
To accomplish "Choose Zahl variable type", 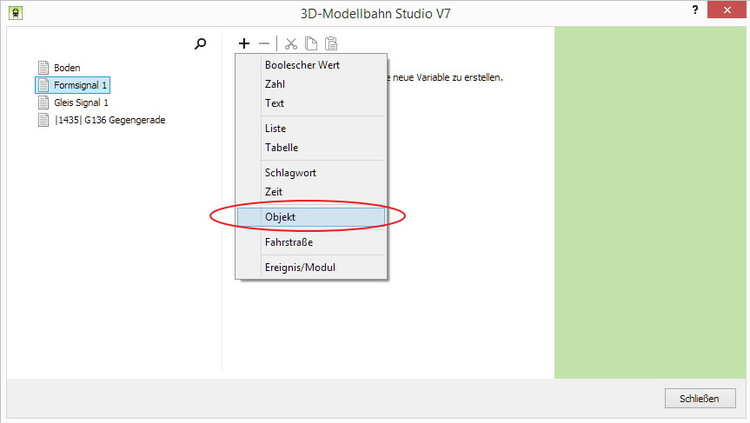I will (311, 84).
